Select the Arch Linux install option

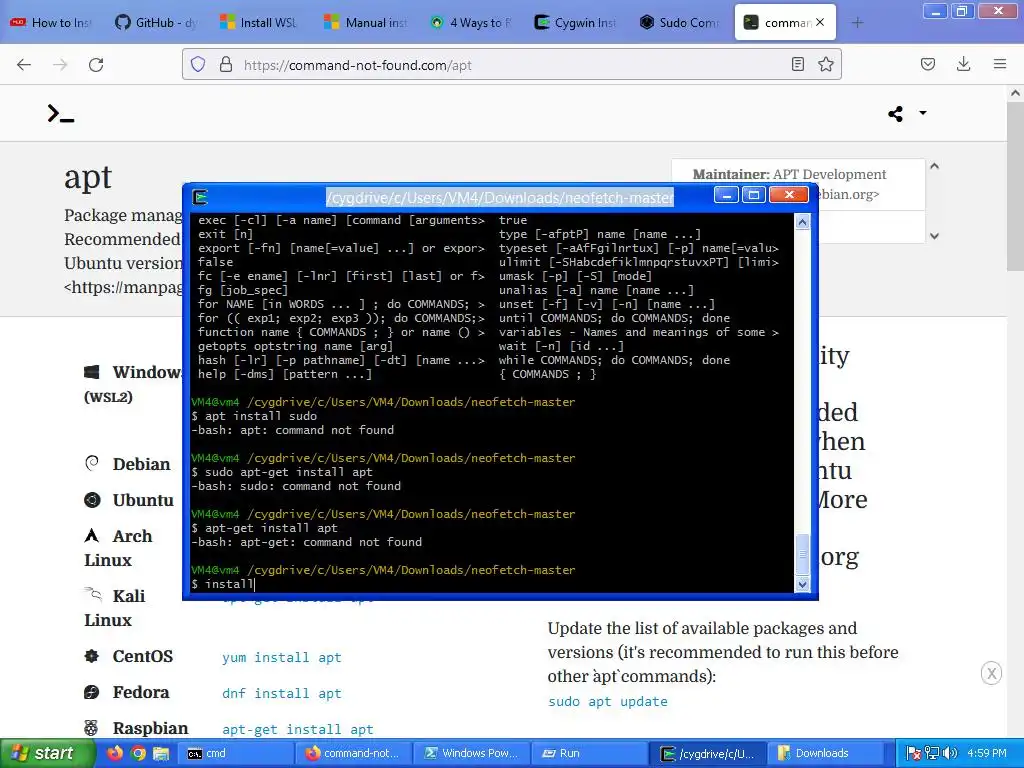click(118, 548)
